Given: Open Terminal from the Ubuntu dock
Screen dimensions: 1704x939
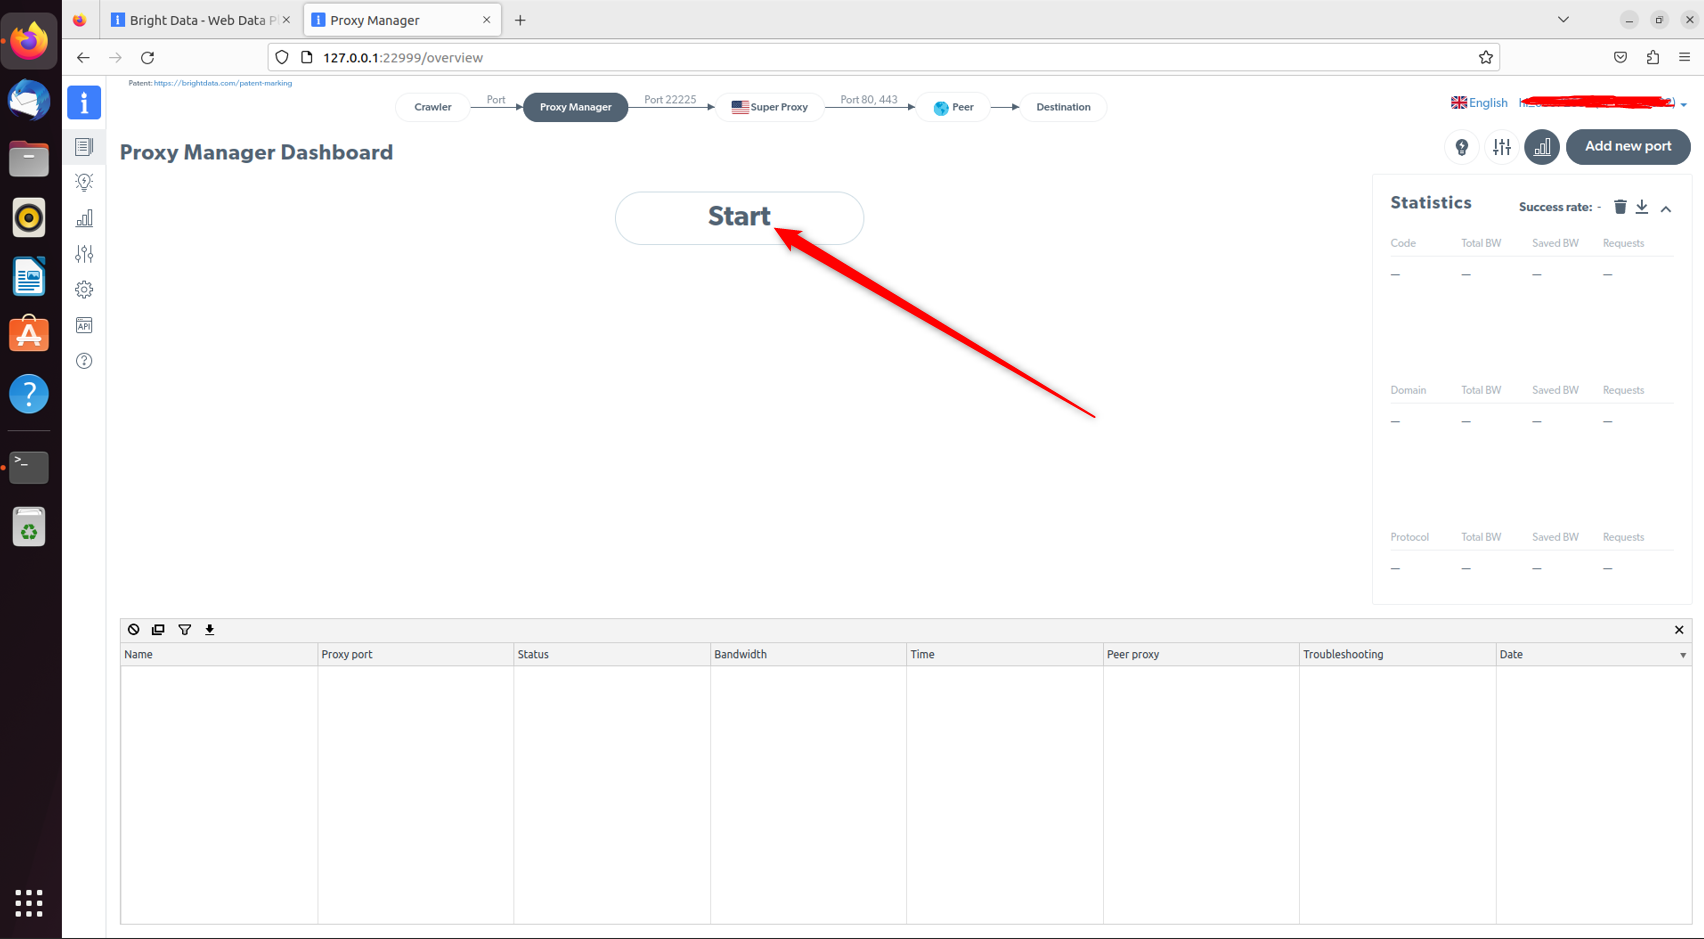Looking at the screenshot, I should [x=29, y=466].
